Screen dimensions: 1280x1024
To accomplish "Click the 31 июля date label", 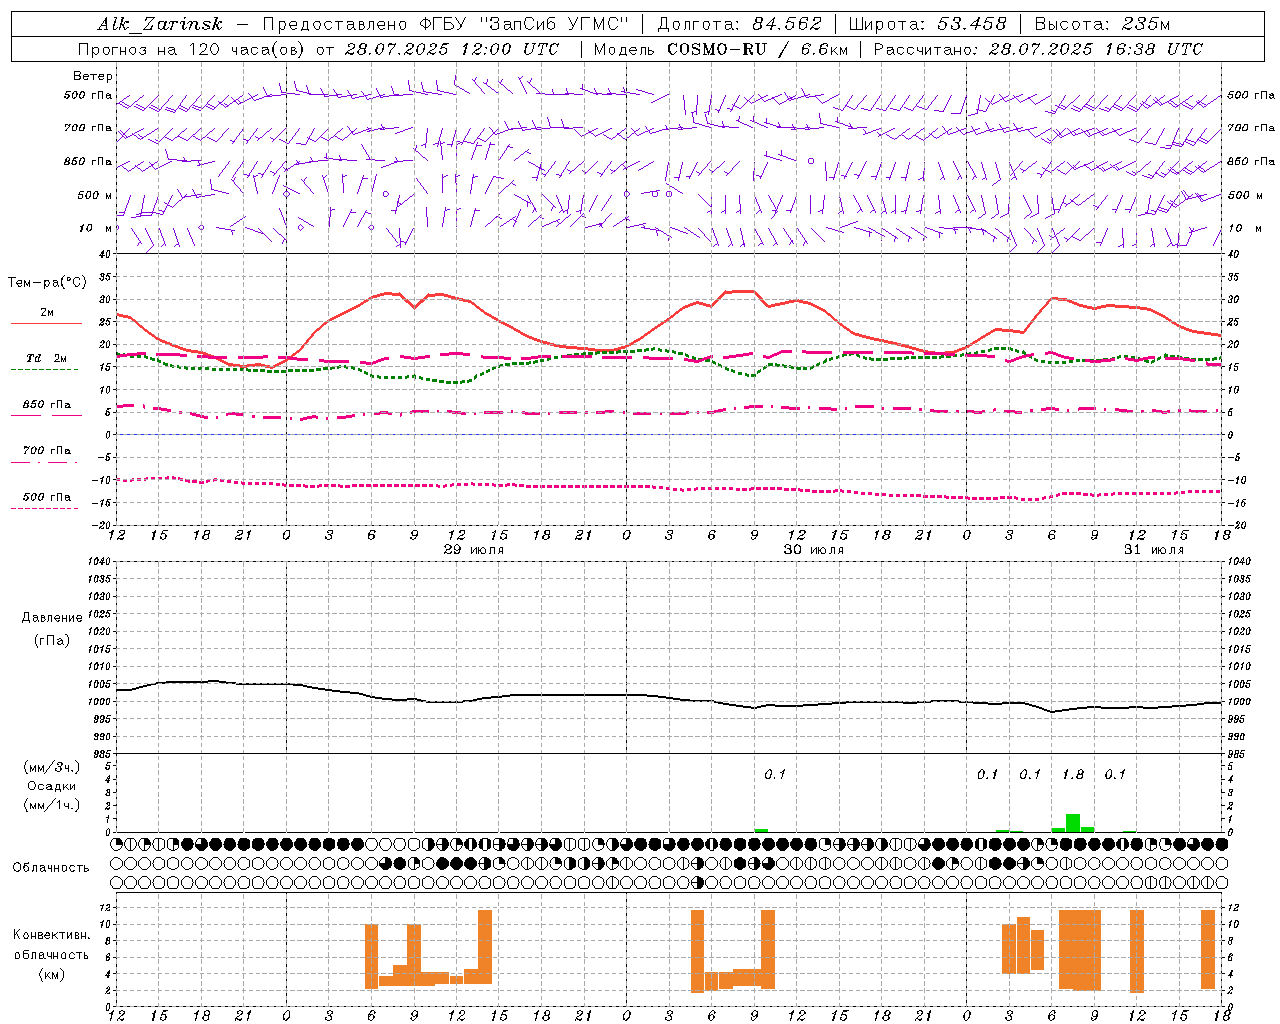I will [1154, 550].
